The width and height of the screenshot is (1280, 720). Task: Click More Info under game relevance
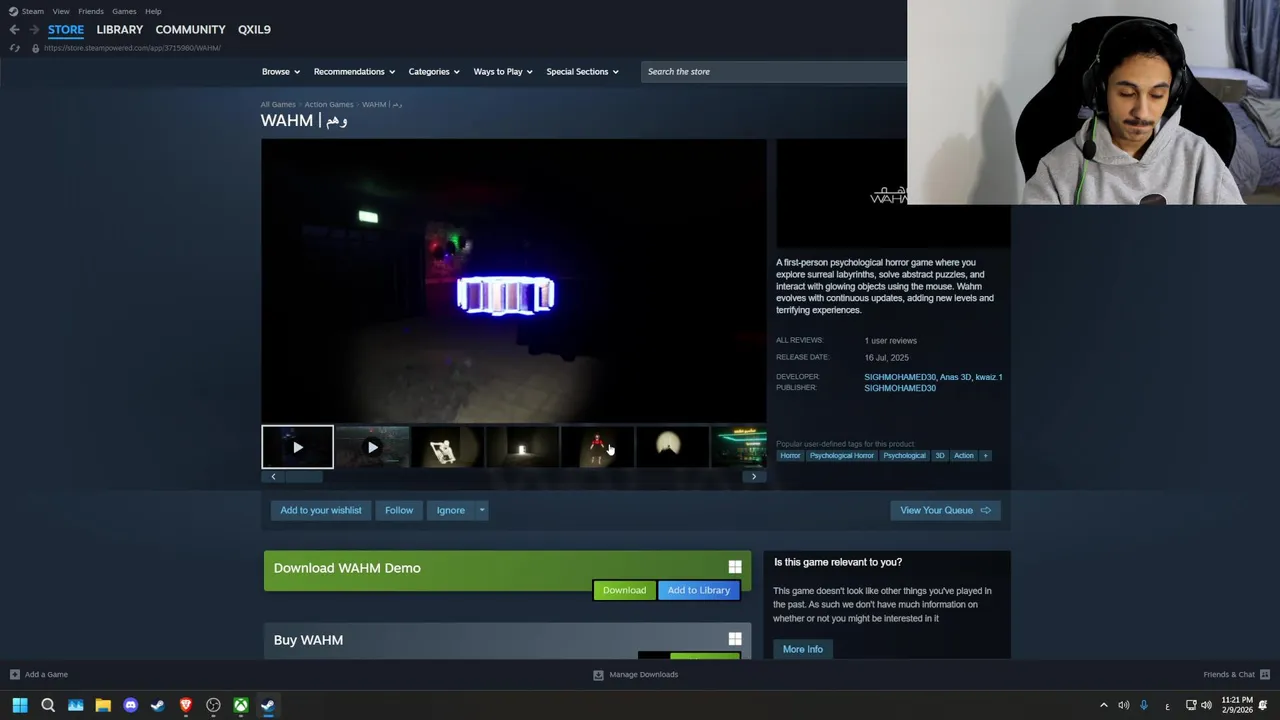[x=803, y=649]
